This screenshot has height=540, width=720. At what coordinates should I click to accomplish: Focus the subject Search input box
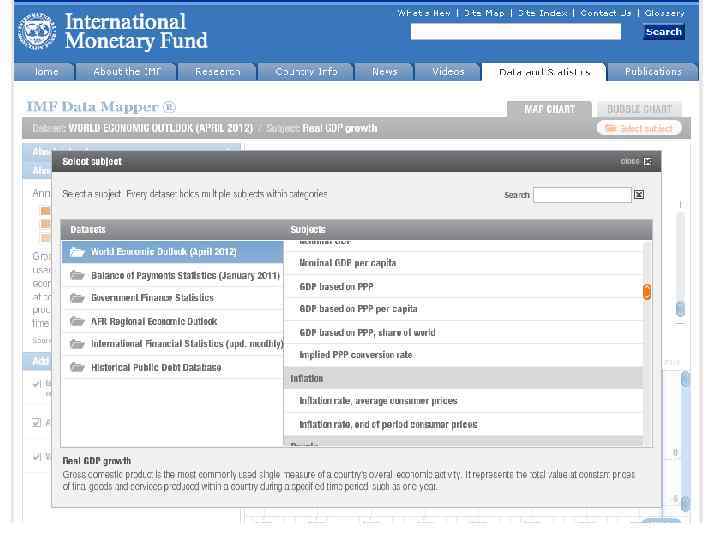pyautogui.click(x=582, y=195)
